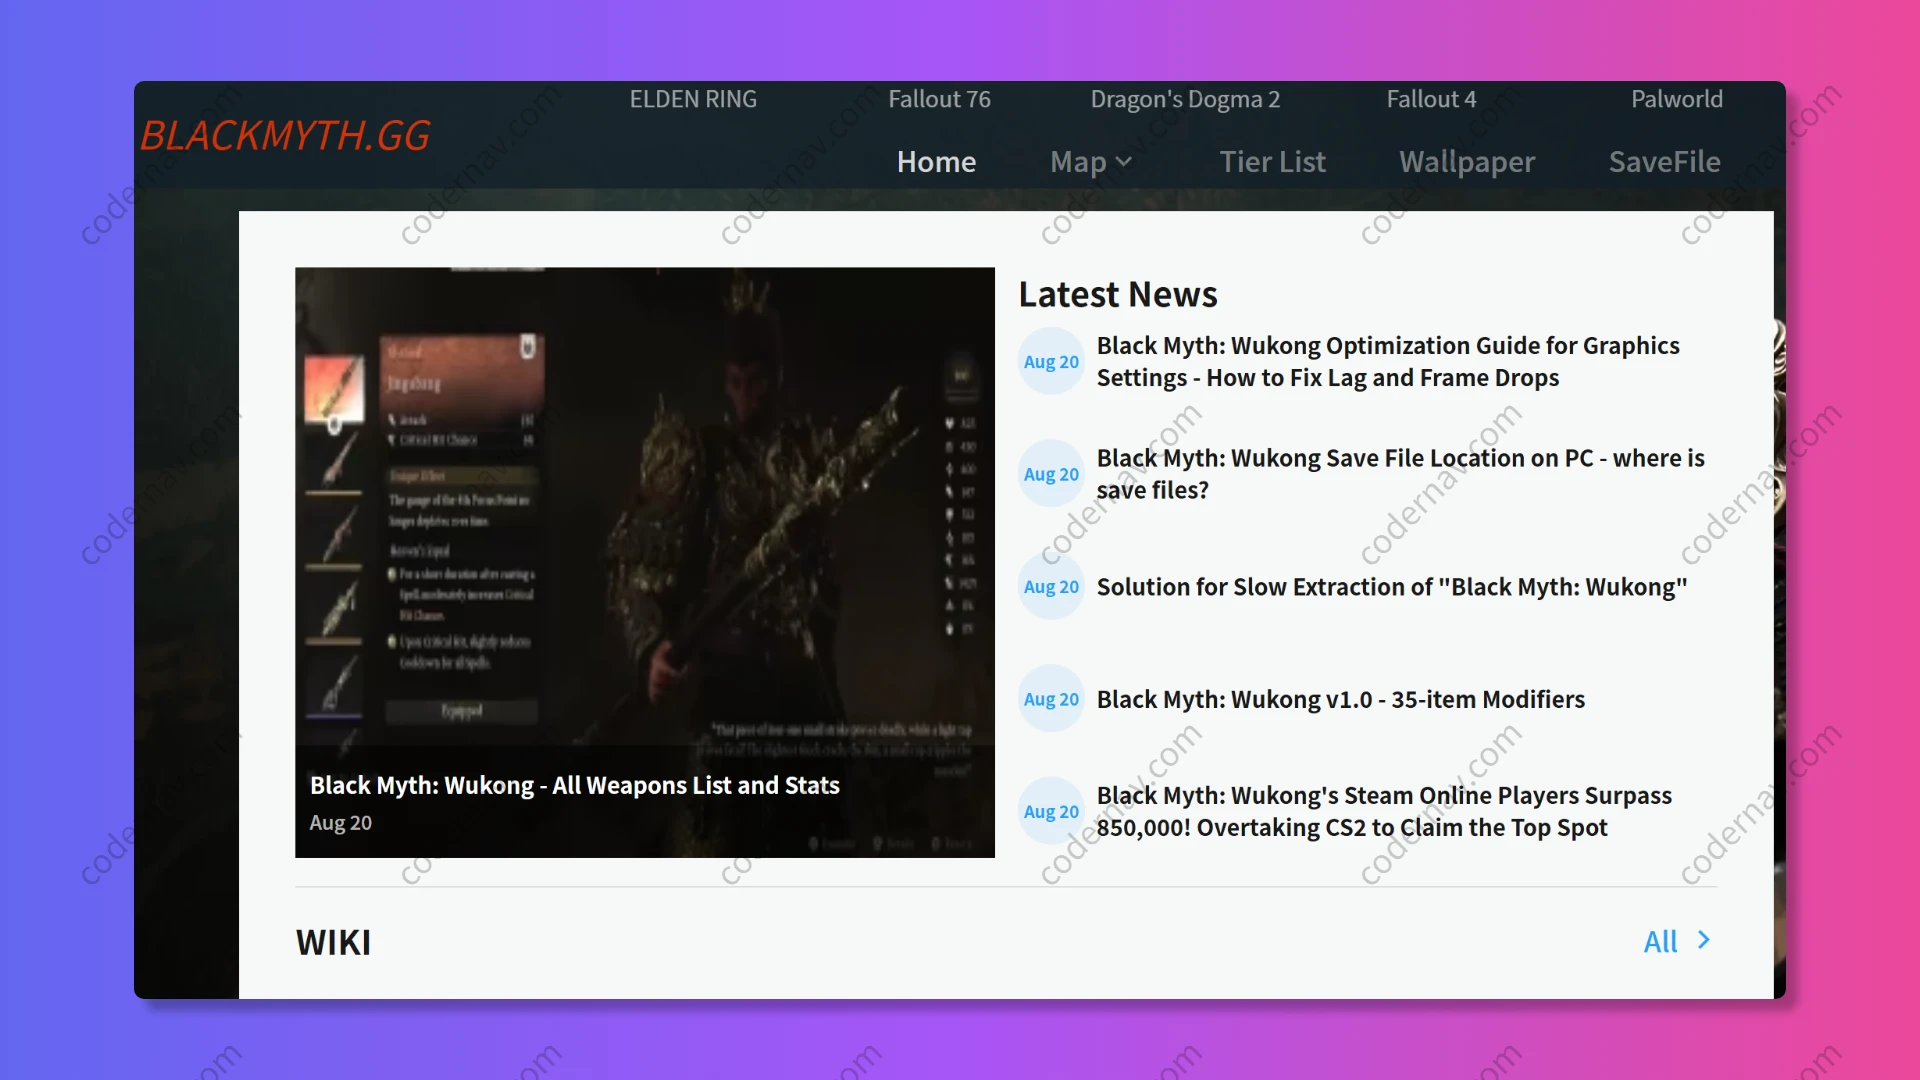1920x1080 pixels.
Task: Click the BLACKMYTH.GG site logo
Action: pos(285,136)
